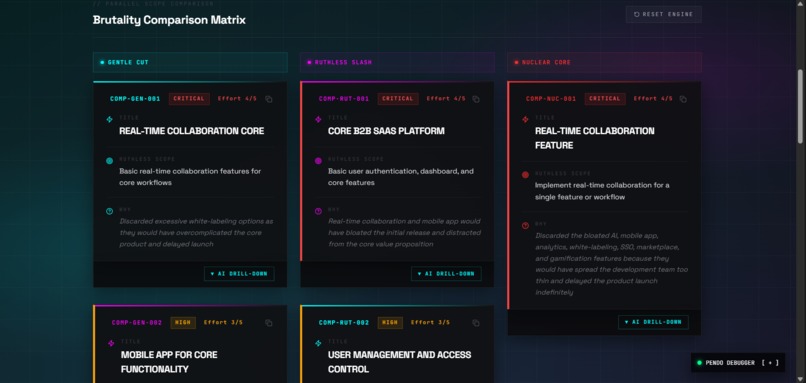Screen dimensions: 806x383
Task: Expand Pendo Debugger with plus button
Action: (x=770, y=363)
